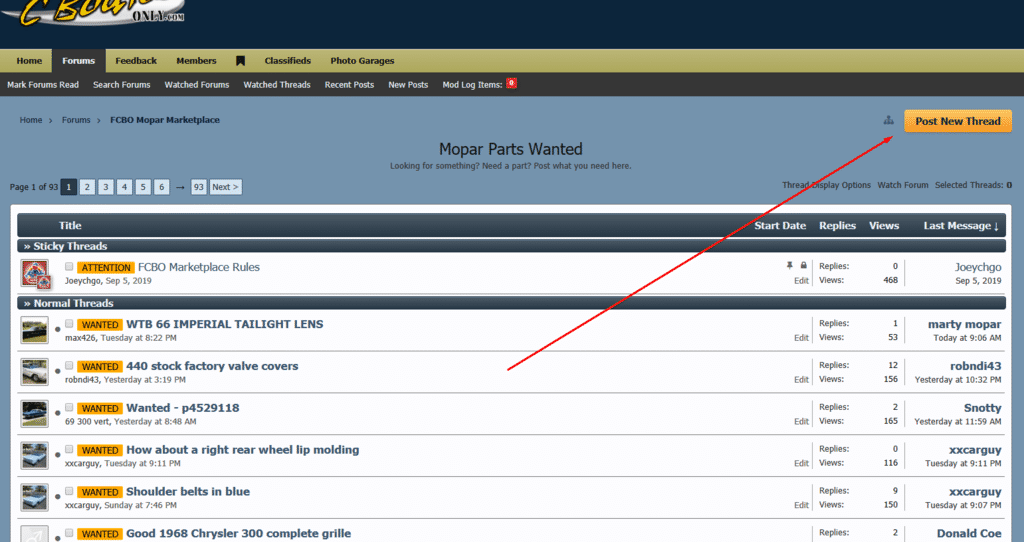Image resolution: width=1024 pixels, height=542 pixels.
Task: Click the pin icon on Marketplace Rules thread
Action: [790, 266]
